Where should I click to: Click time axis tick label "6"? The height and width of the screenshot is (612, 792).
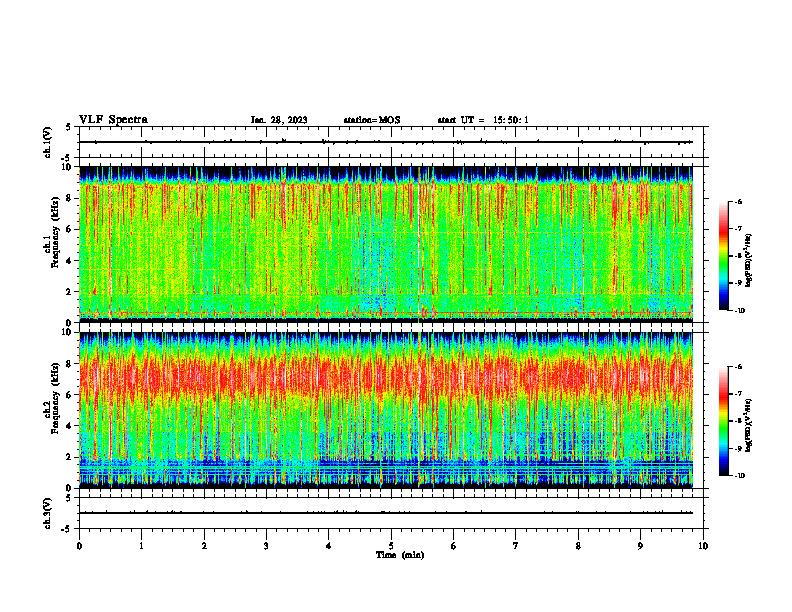[454, 546]
